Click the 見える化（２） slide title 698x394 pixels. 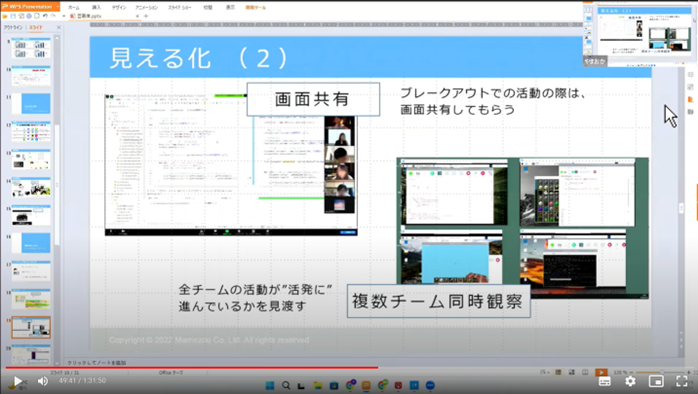tap(198, 58)
